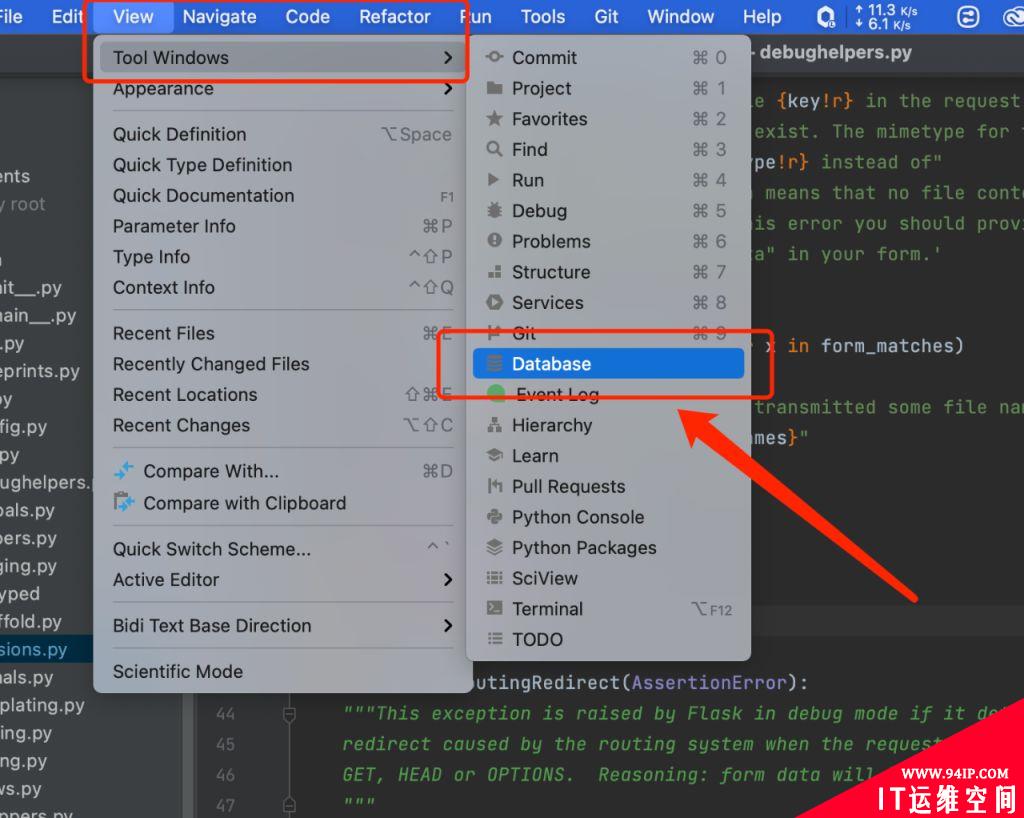This screenshot has height=818, width=1024.
Task: Select Context Info menu entry
Action: [x=283, y=288]
